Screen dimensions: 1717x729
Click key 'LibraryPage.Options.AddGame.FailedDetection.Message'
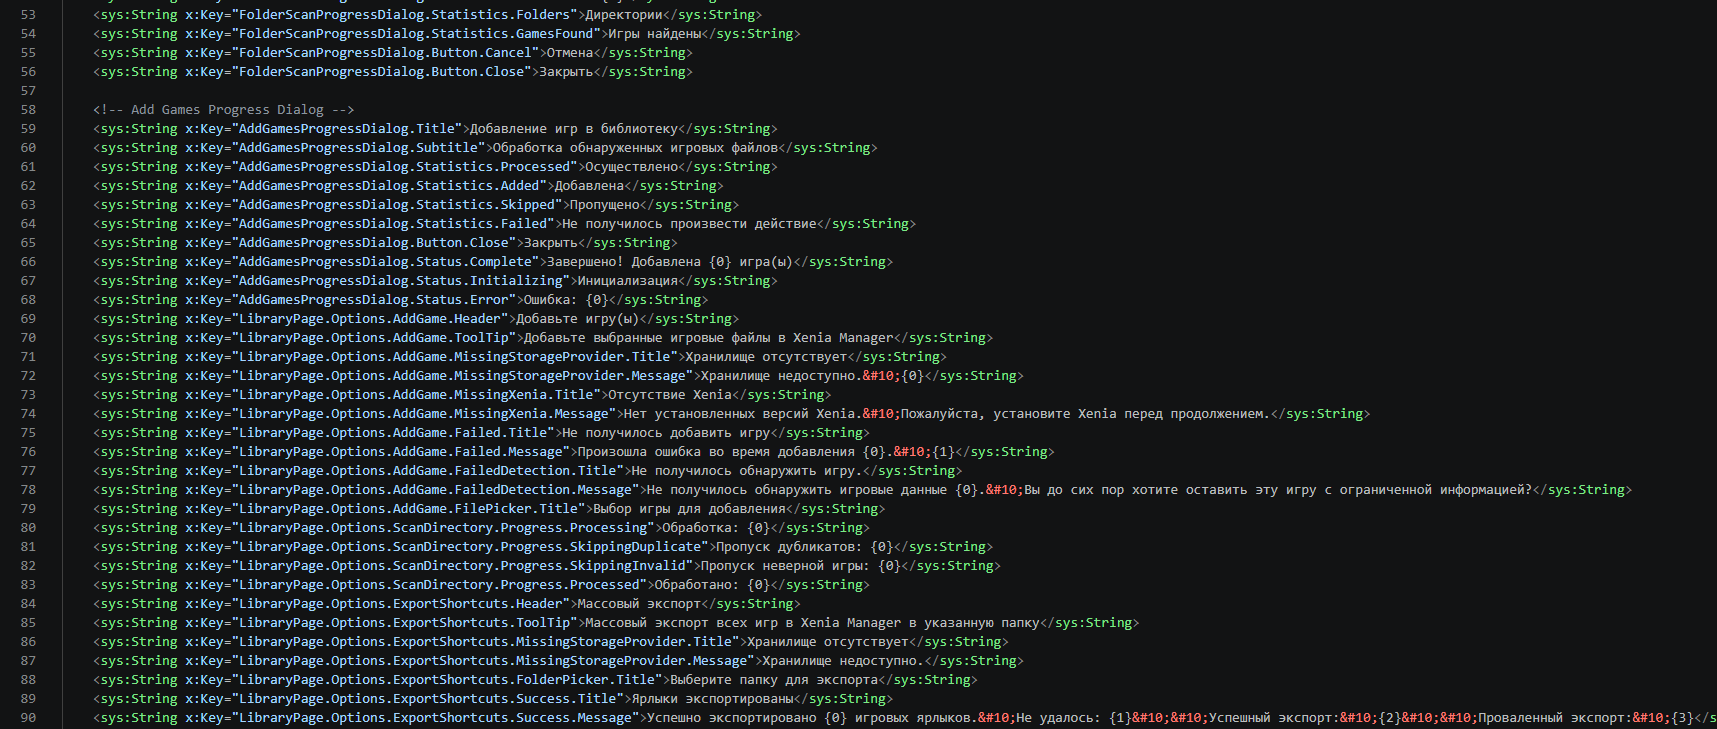point(435,490)
